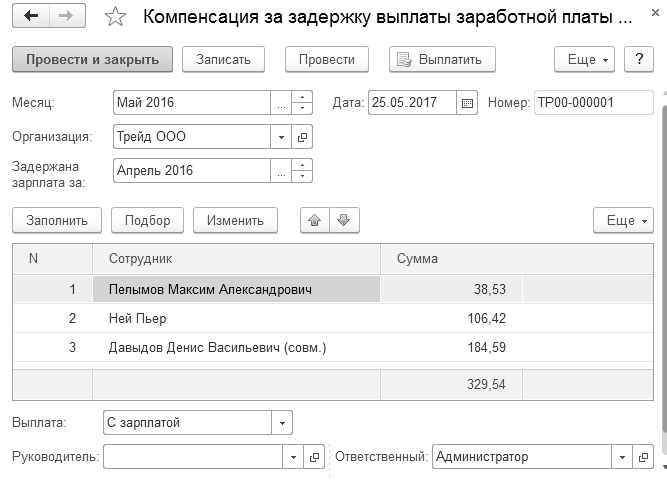Open the Организация record via open icon
This screenshot has width=667, height=489.
click(303, 137)
